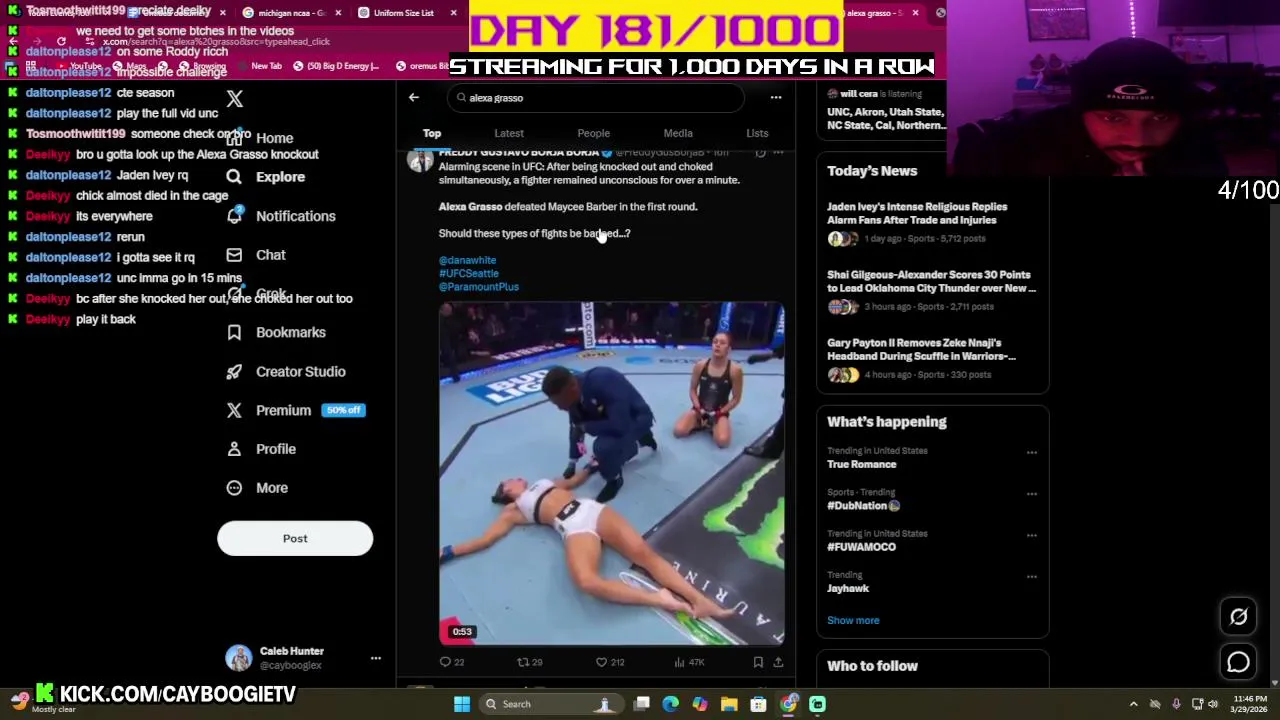Open Profile page
The height and width of the screenshot is (720, 1280).
click(x=262, y=449)
